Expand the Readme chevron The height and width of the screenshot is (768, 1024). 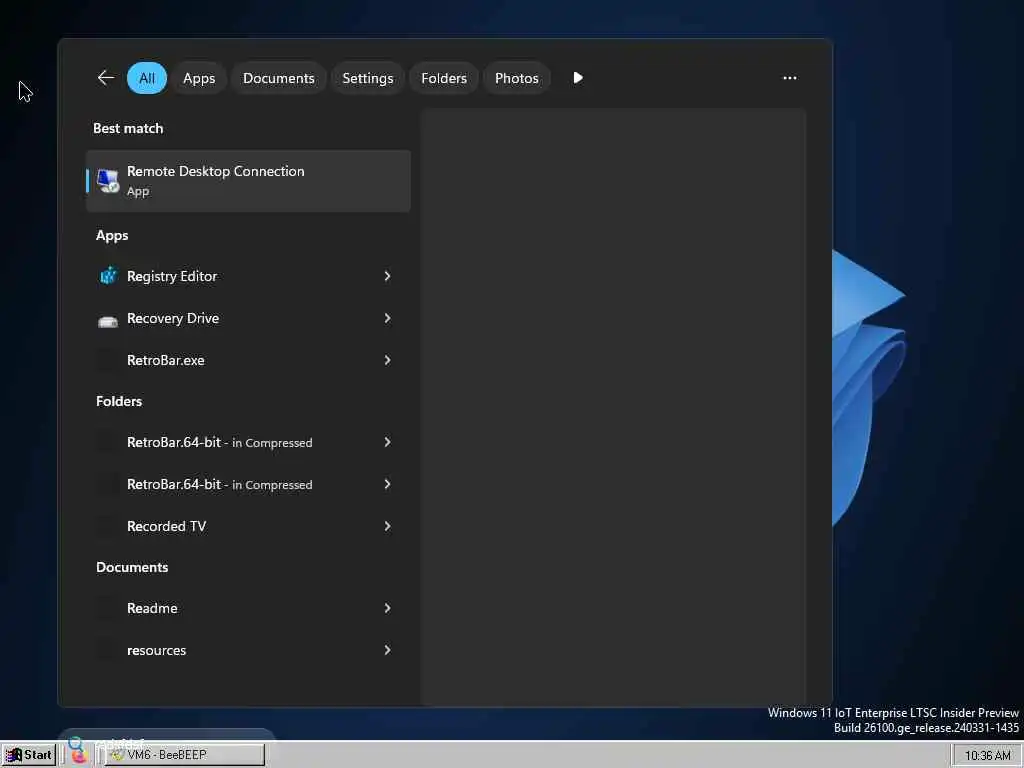(x=387, y=608)
